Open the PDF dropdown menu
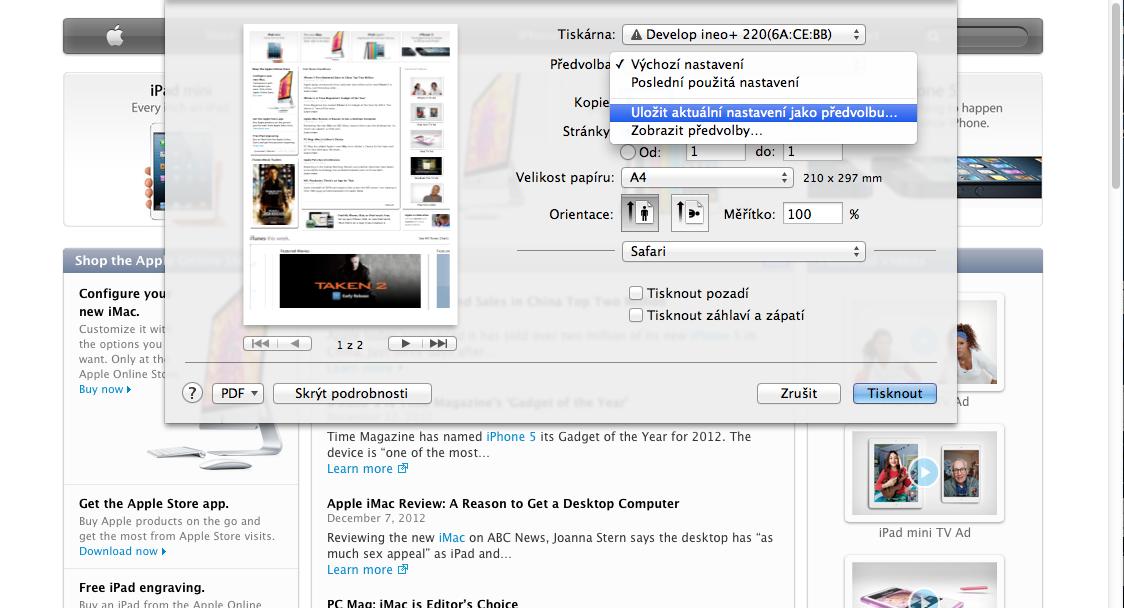Viewport: 1124px width, 608px height. coord(238,393)
